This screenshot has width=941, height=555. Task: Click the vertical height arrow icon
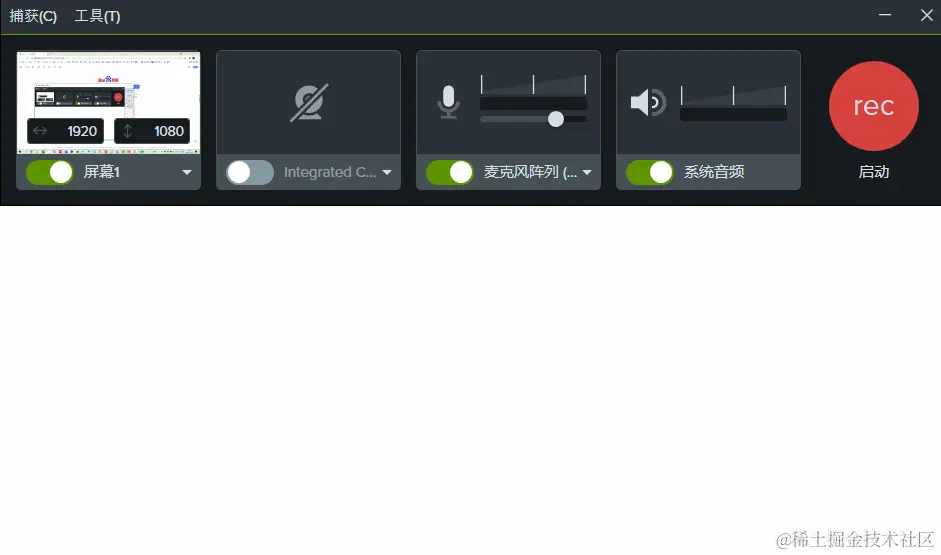pos(127,131)
